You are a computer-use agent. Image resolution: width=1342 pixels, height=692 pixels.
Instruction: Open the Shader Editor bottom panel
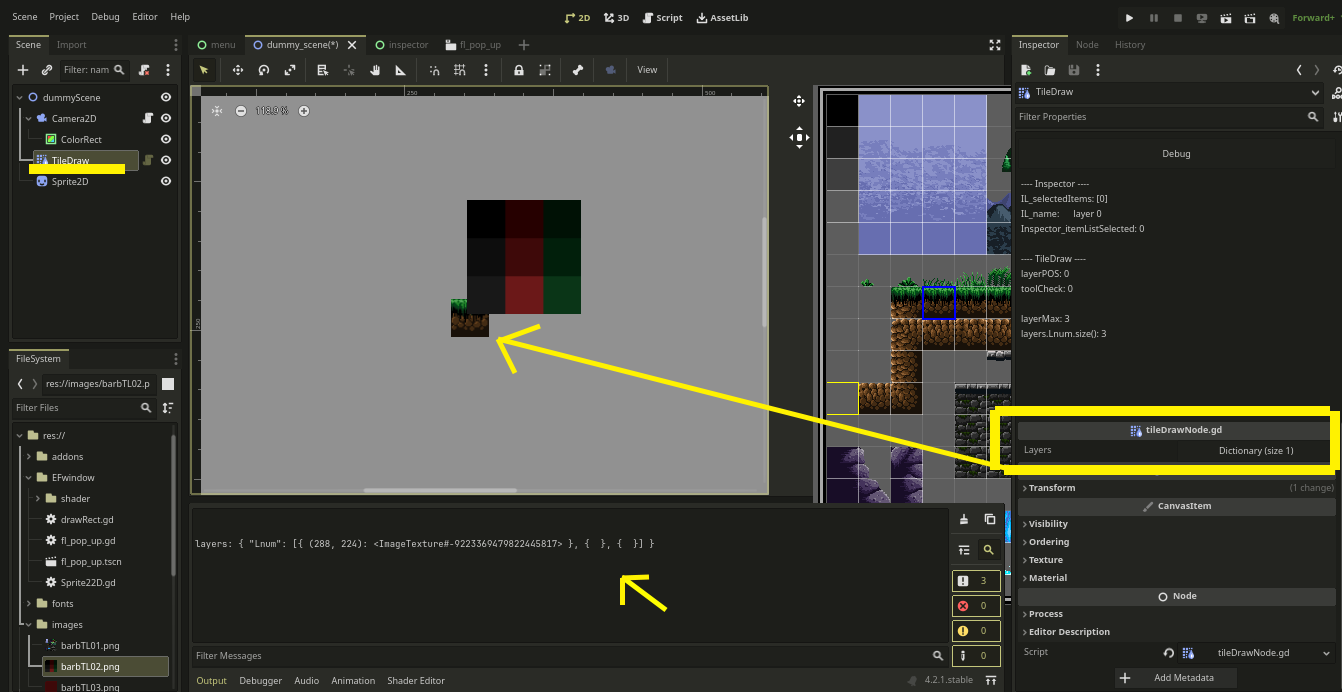coord(416,681)
